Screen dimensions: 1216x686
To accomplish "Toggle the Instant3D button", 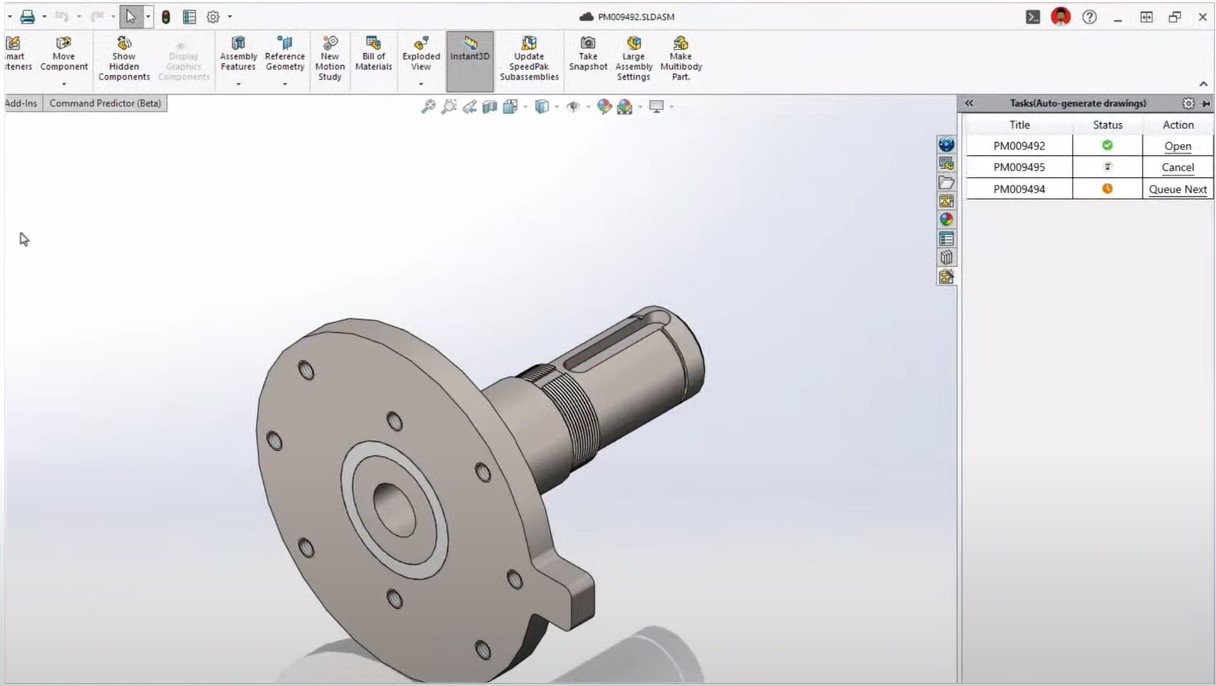I will tap(470, 50).
